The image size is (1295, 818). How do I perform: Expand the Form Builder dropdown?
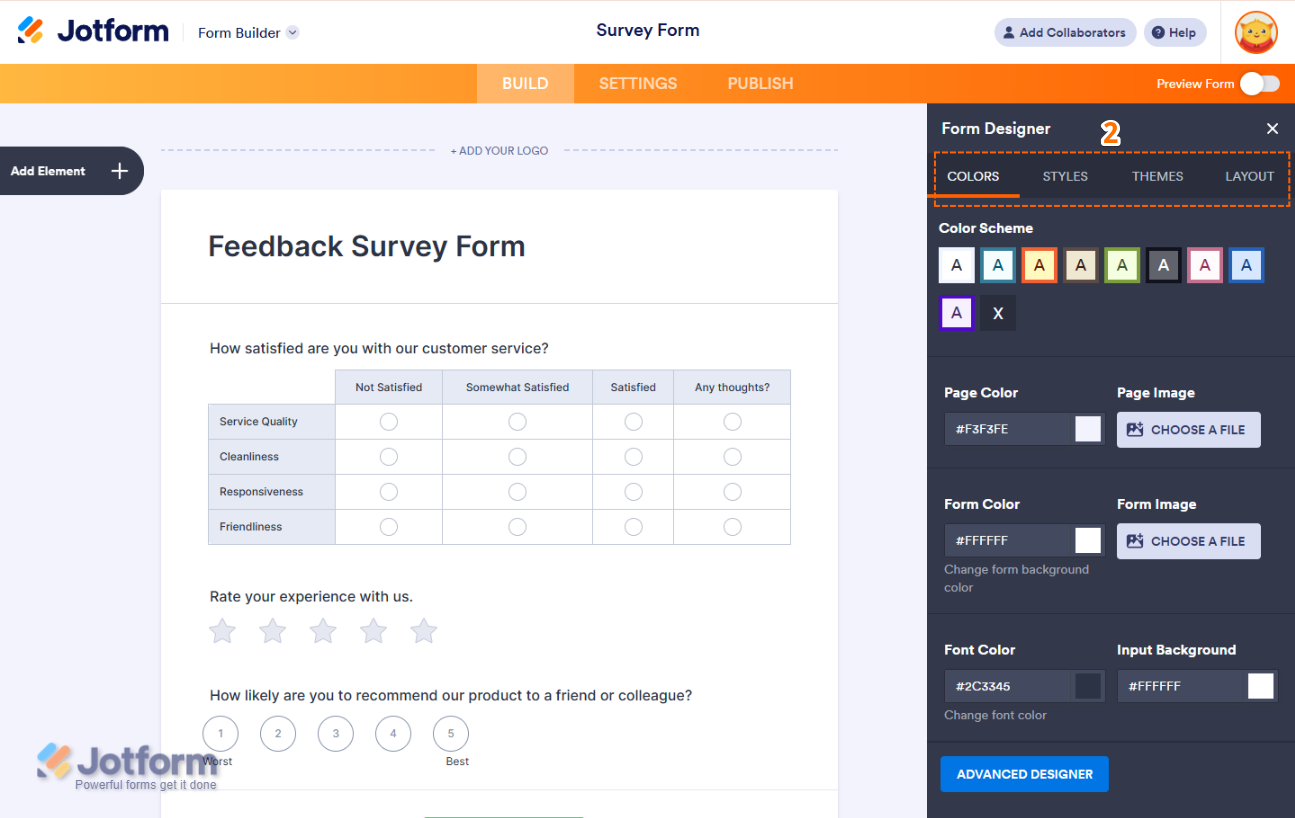click(x=292, y=33)
